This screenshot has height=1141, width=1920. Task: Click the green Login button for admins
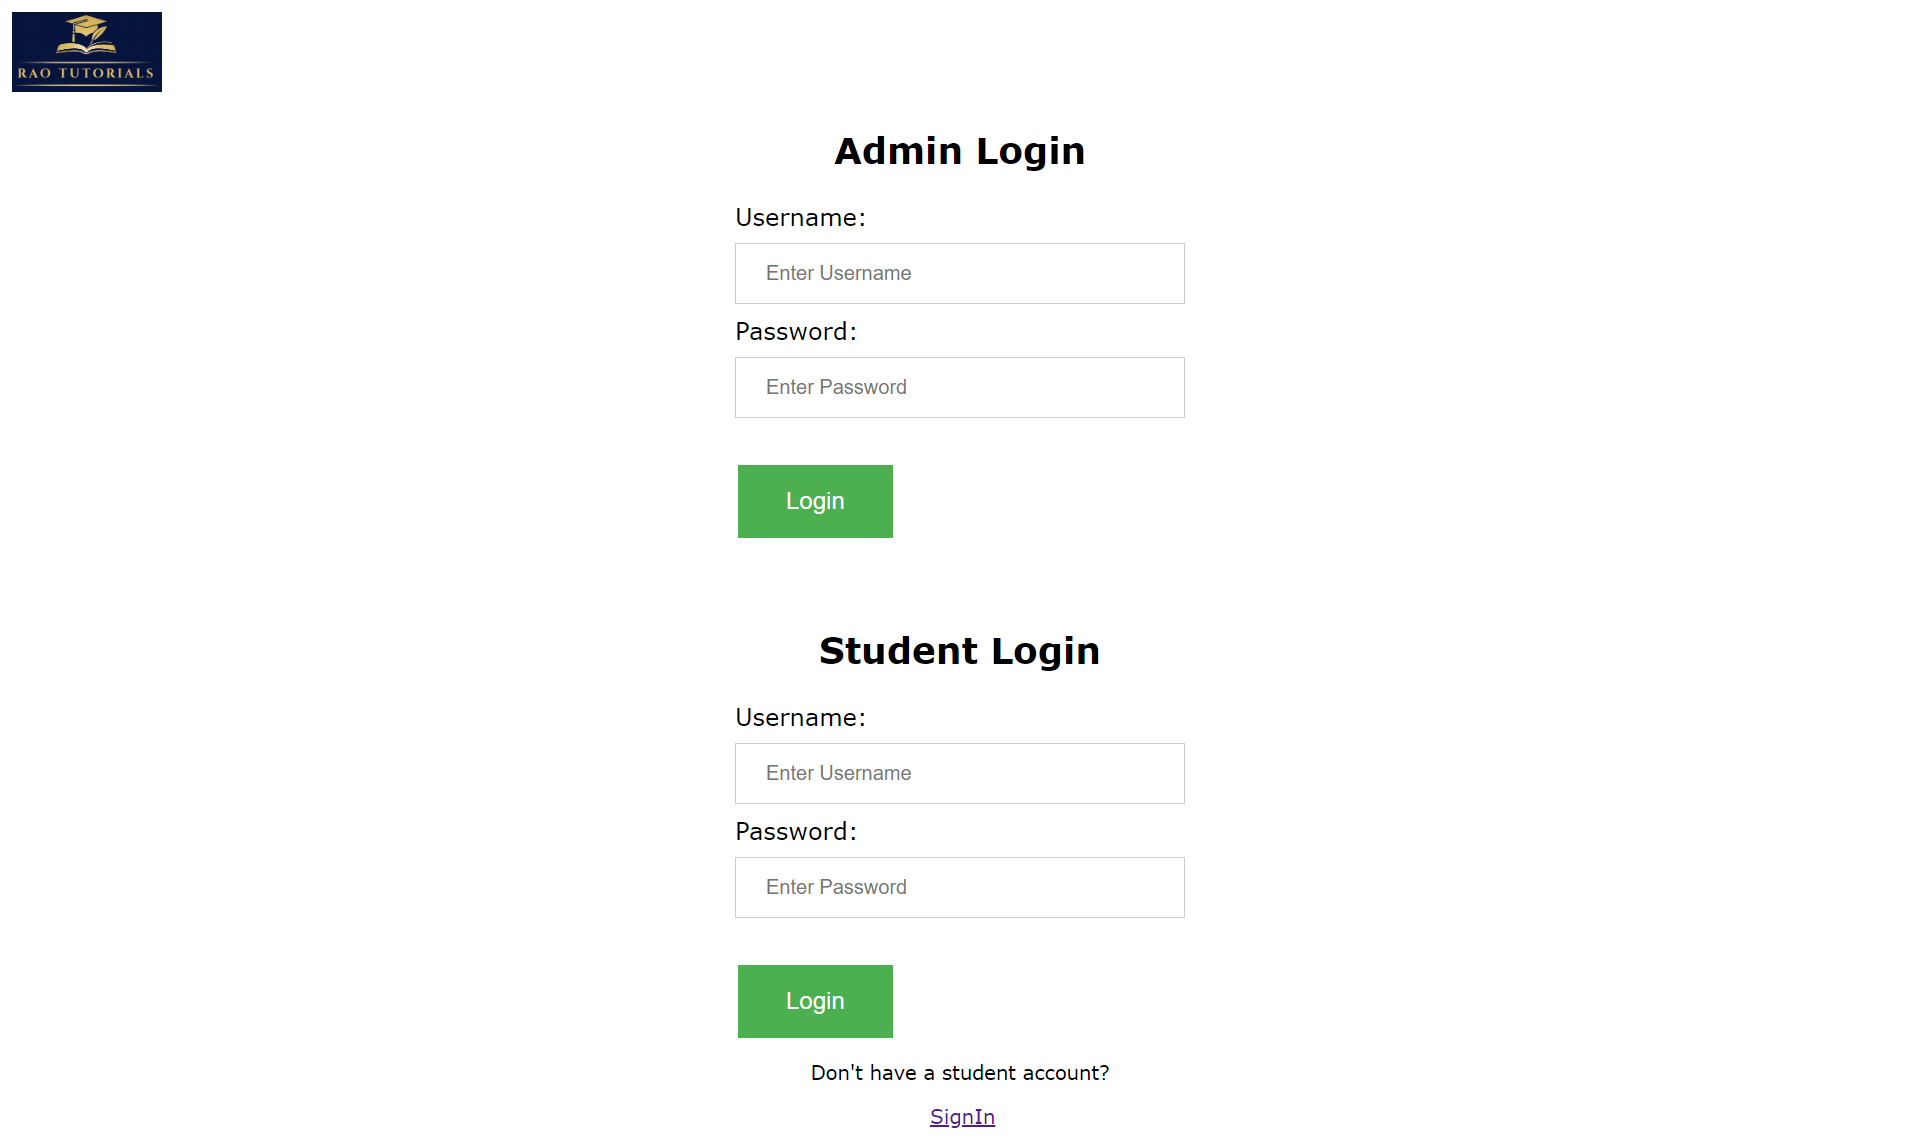[x=814, y=501]
